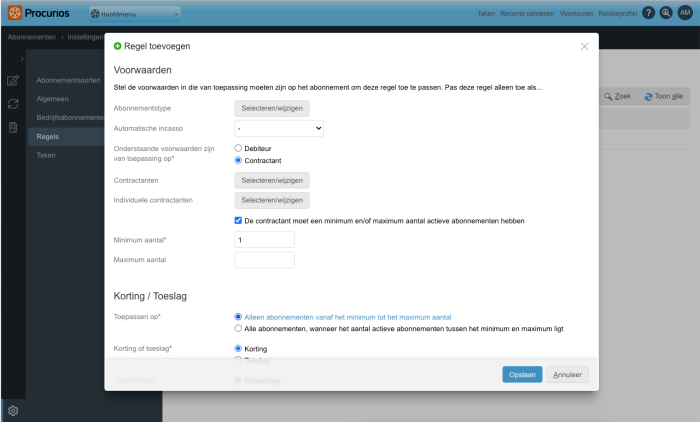
Task: Click the search magnifier icon in header
Action: coord(666,13)
